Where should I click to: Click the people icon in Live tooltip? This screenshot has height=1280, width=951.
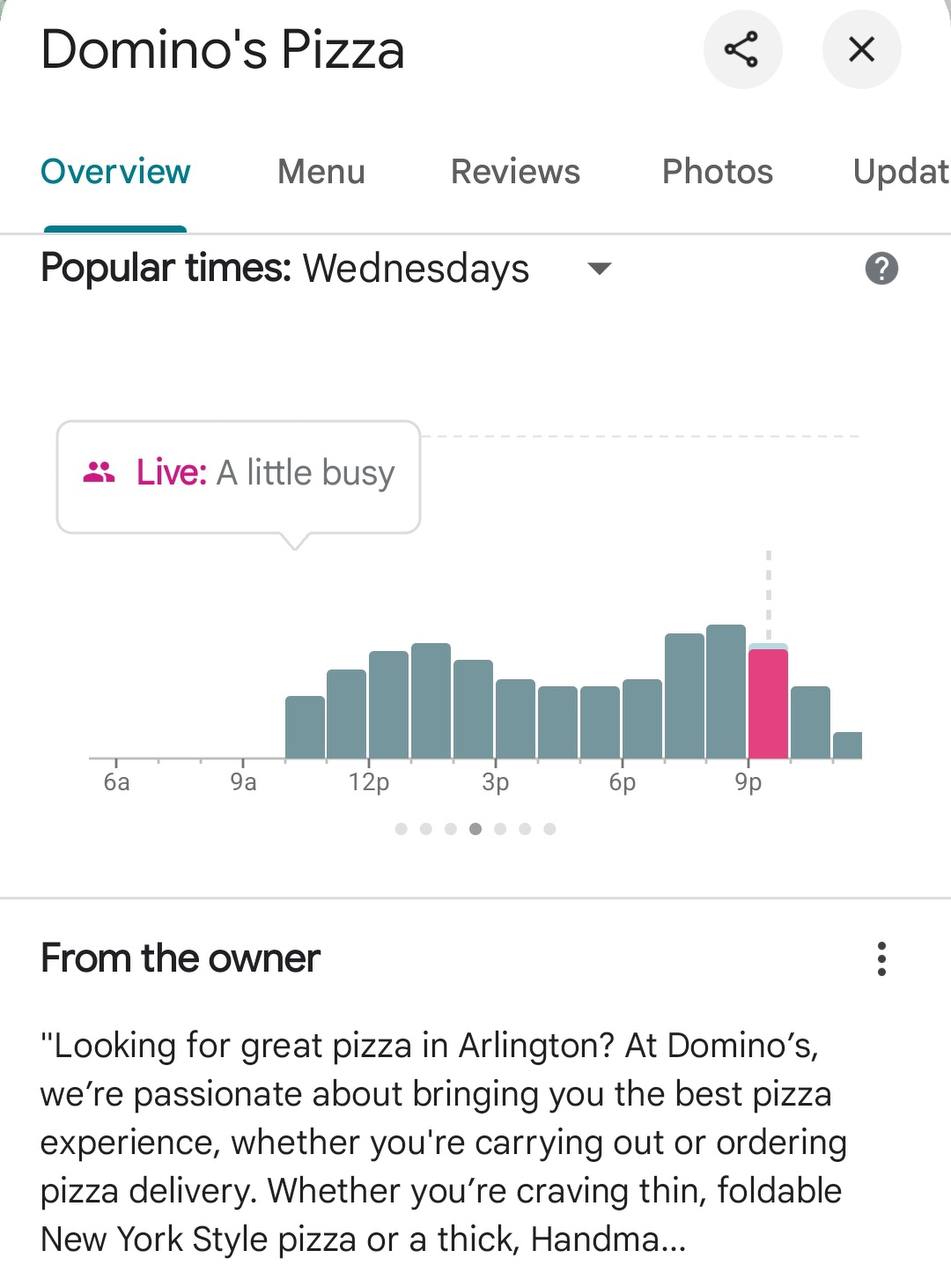[x=99, y=472]
